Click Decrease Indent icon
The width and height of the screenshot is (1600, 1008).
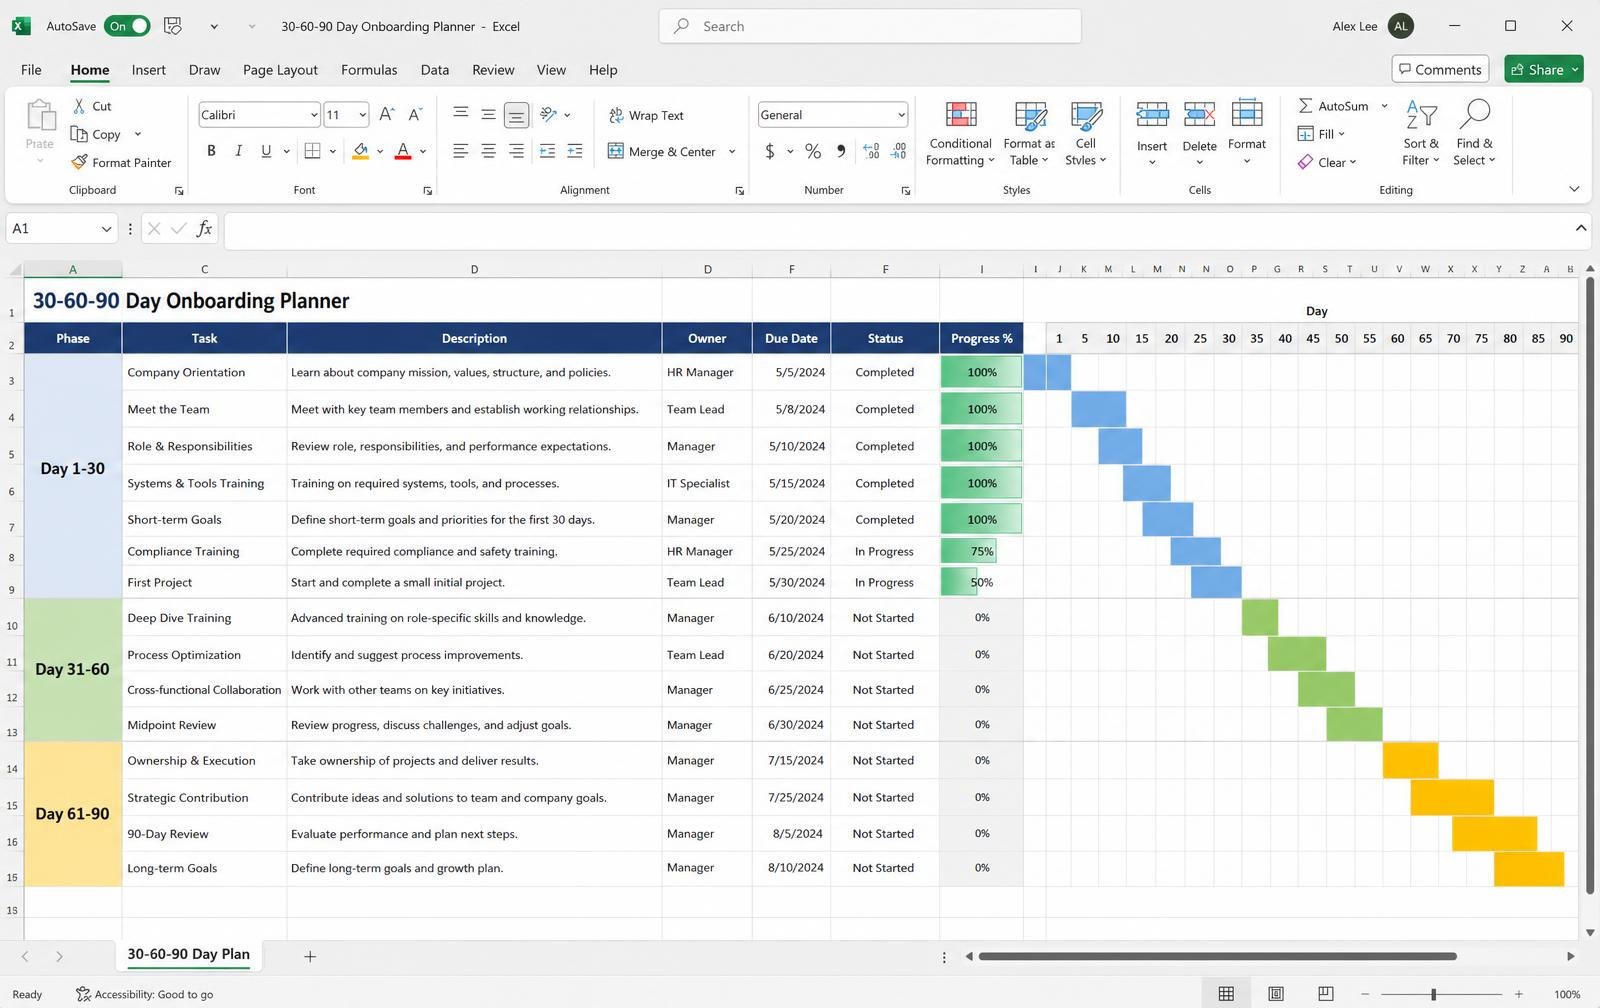[547, 151]
